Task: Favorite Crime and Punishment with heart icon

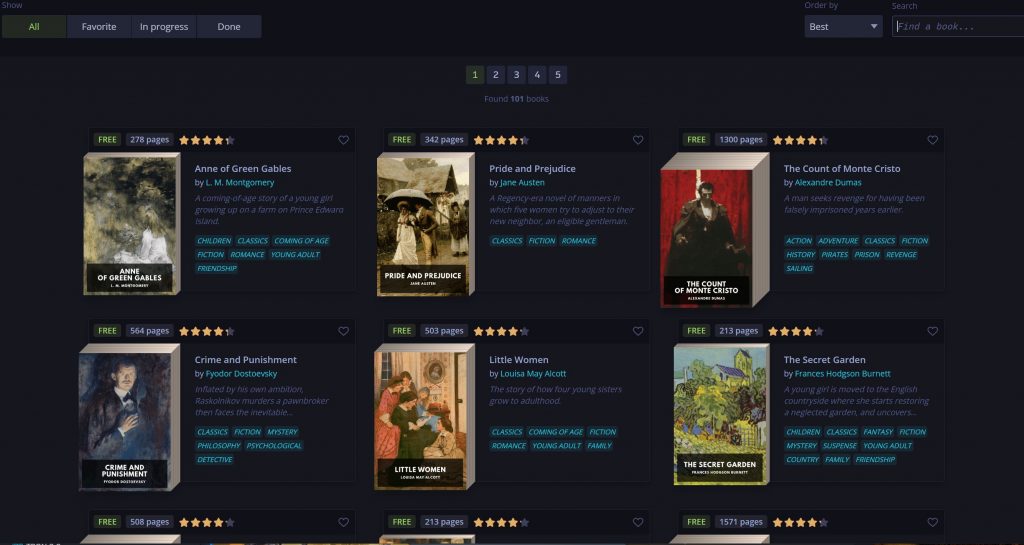Action: coord(344,331)
